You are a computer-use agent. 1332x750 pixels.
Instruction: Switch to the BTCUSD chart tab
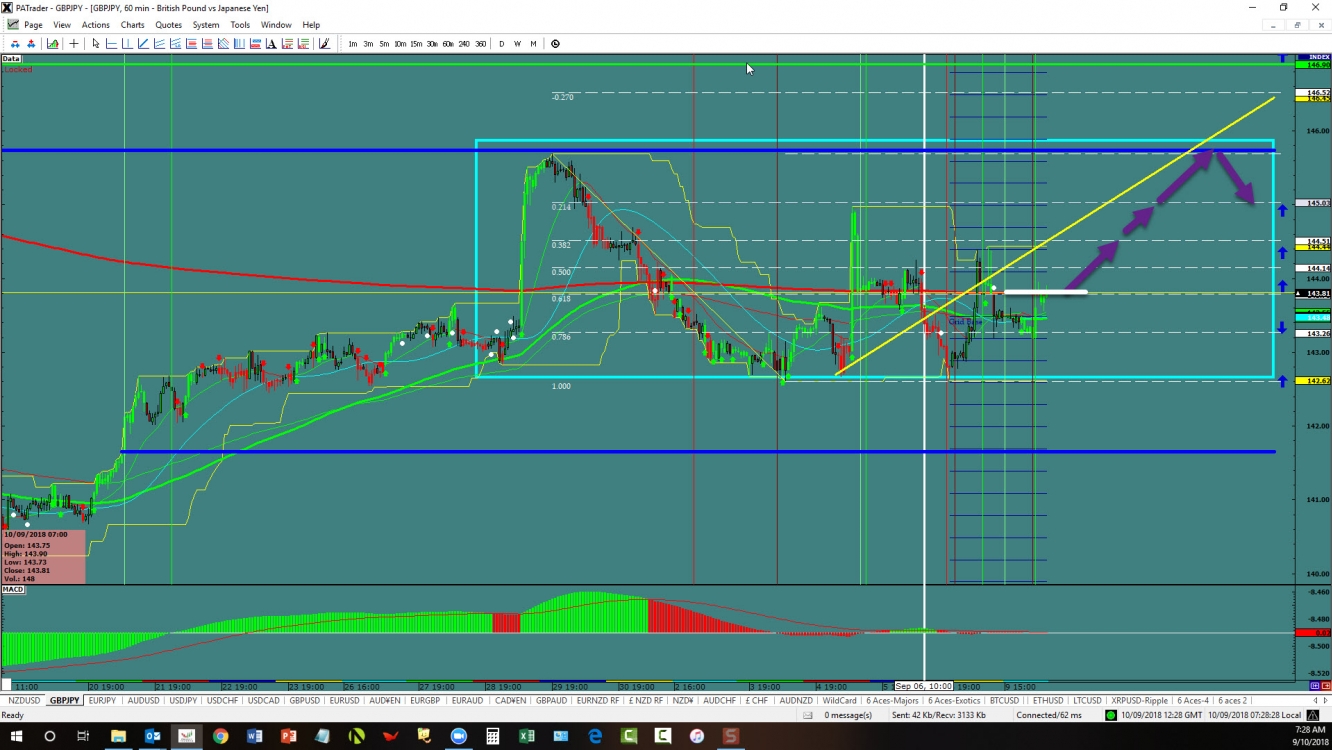point(1003,700)
